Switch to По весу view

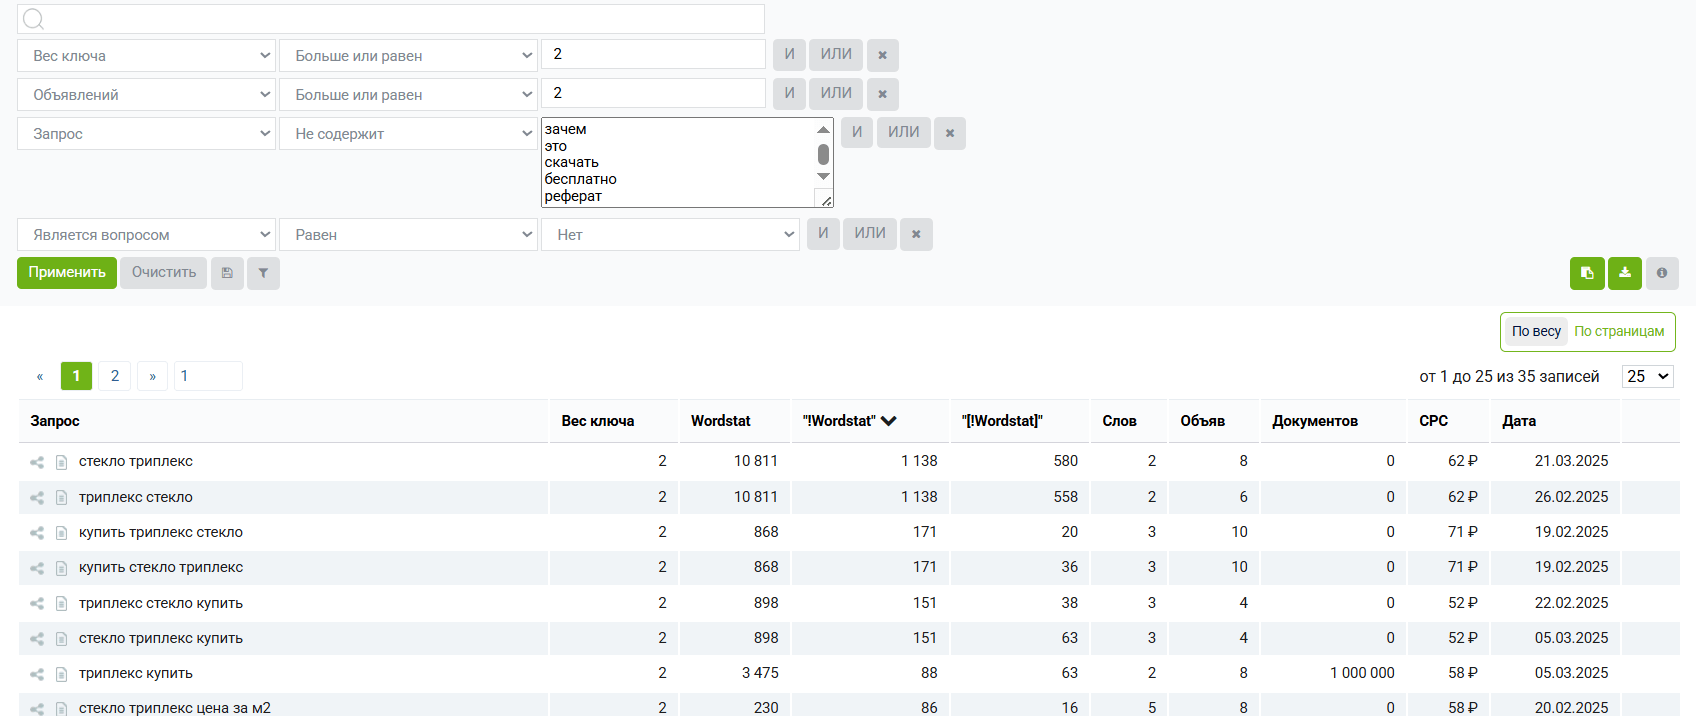click(1536, 331)
